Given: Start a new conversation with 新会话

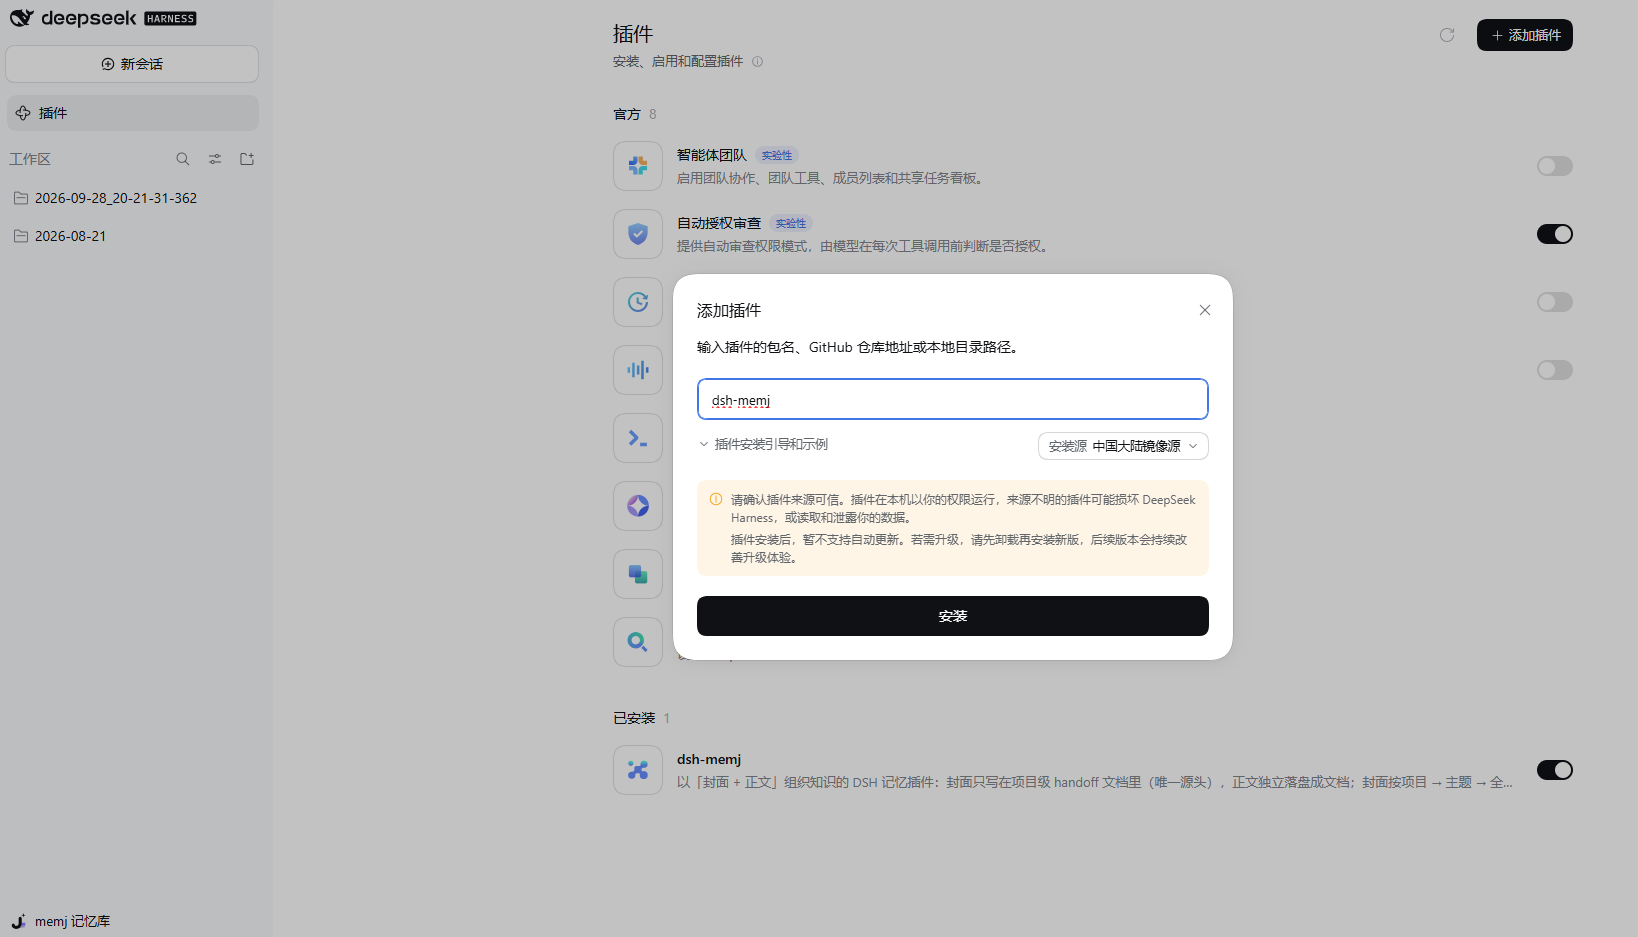Looking at the screenshot, I should tap(132, 64).
